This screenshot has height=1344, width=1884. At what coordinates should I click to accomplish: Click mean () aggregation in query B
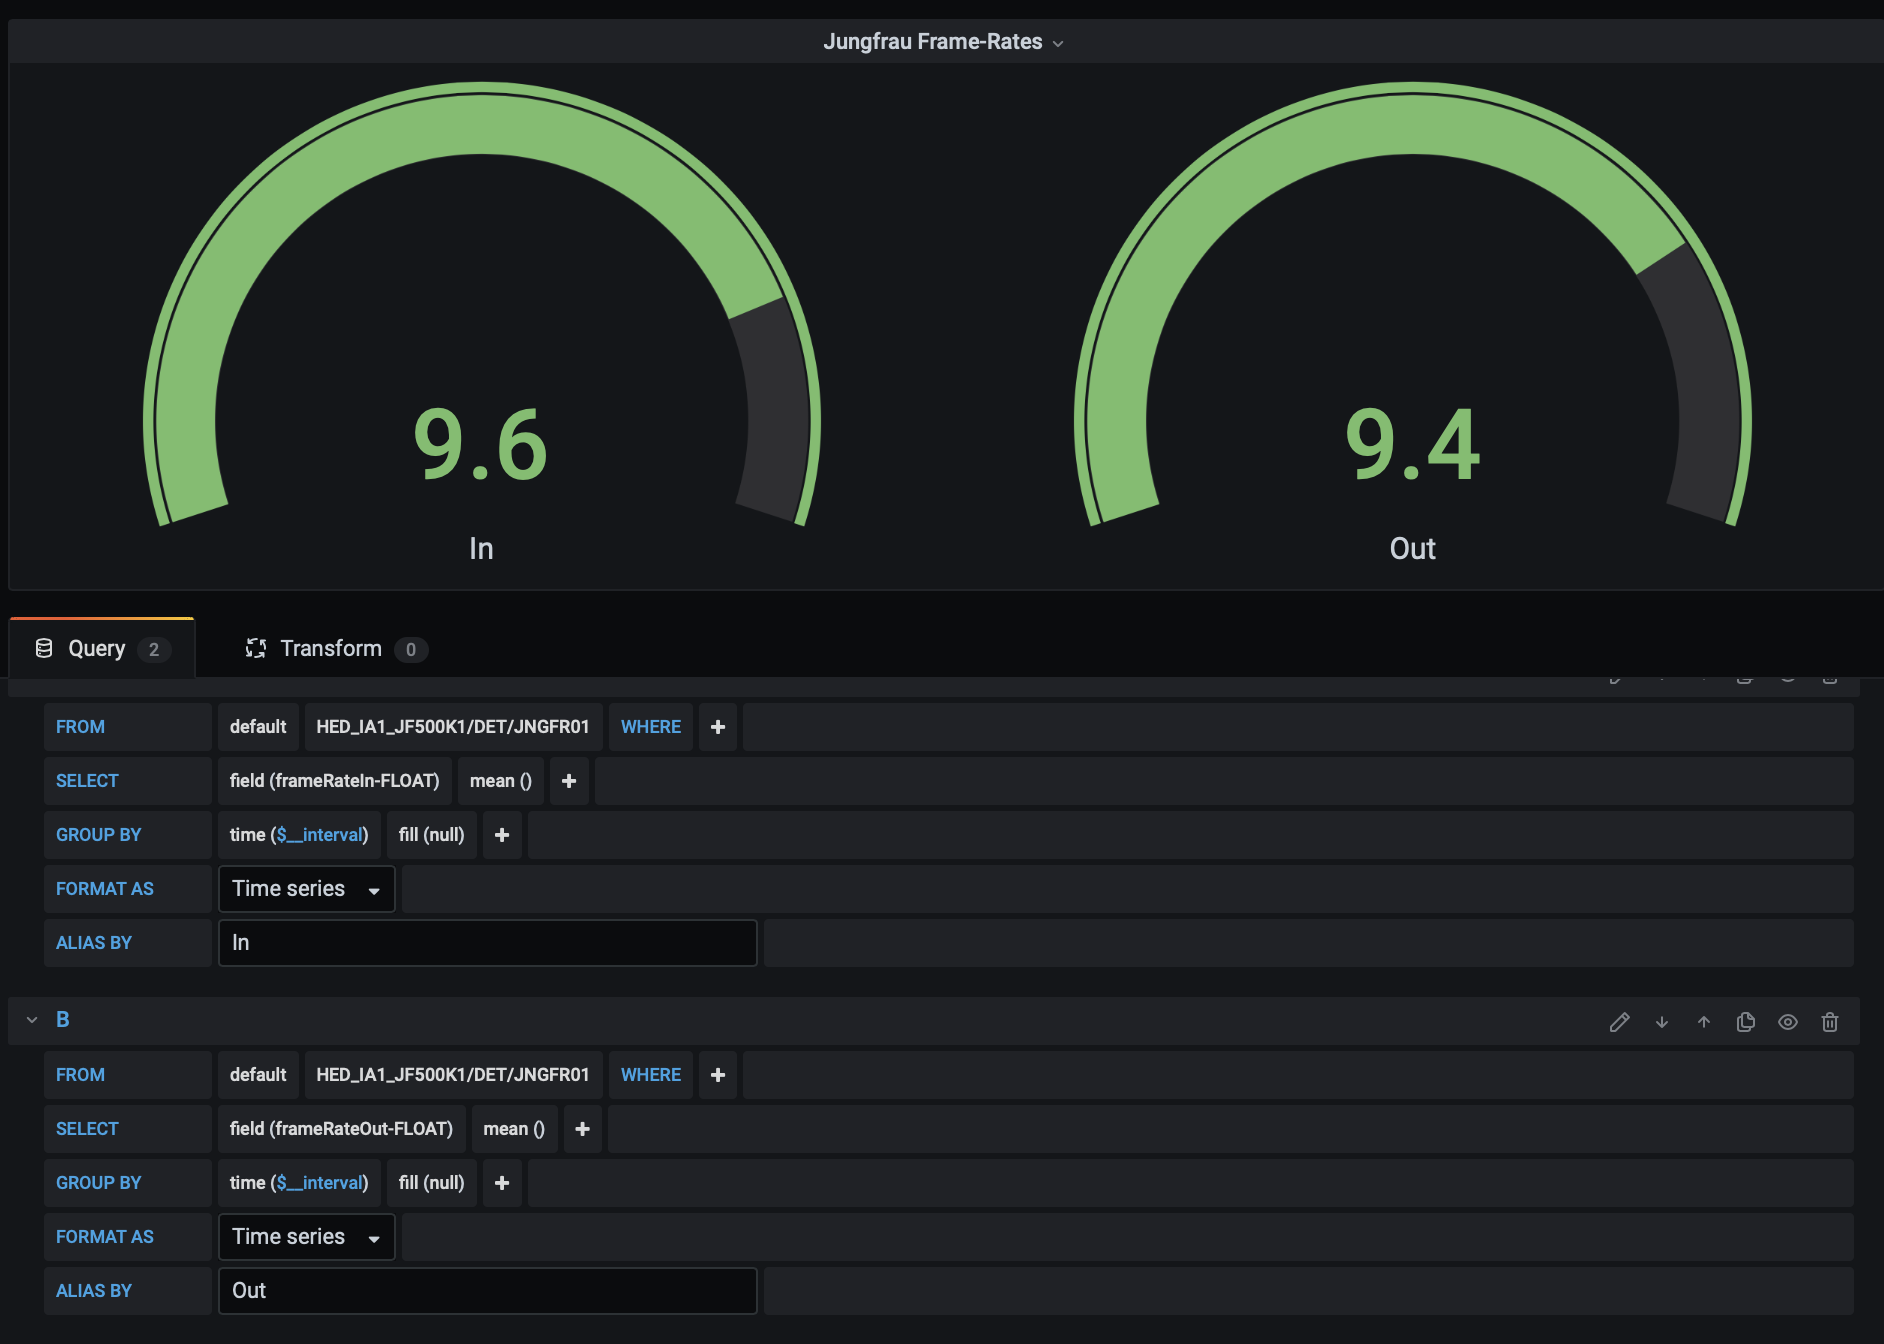[x=514, y=1129]
